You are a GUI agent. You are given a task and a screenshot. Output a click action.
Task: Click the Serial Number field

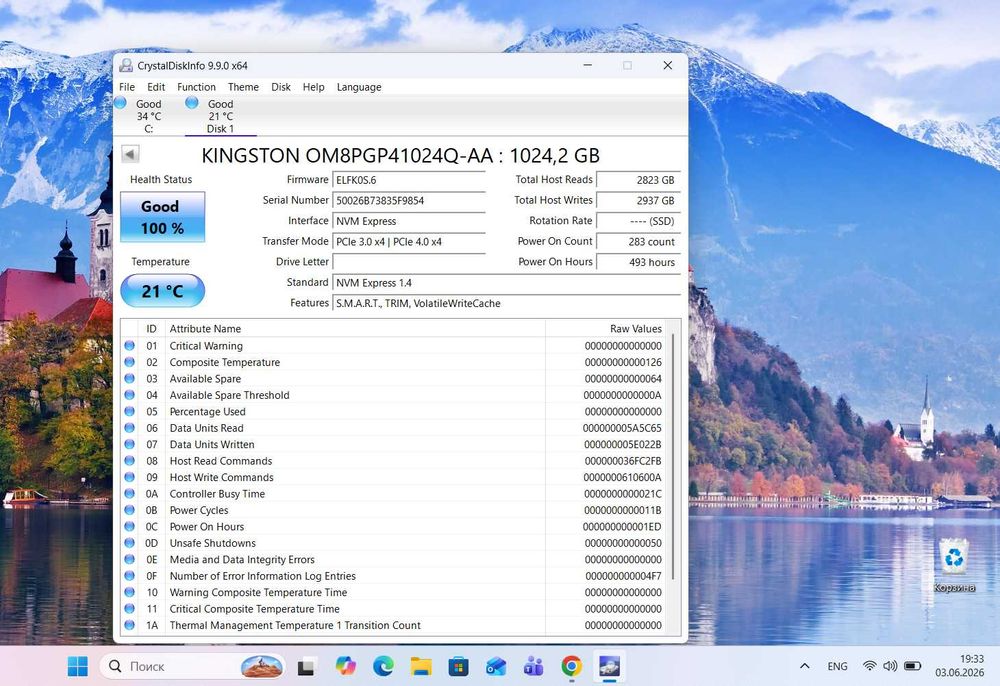point(409,201)
